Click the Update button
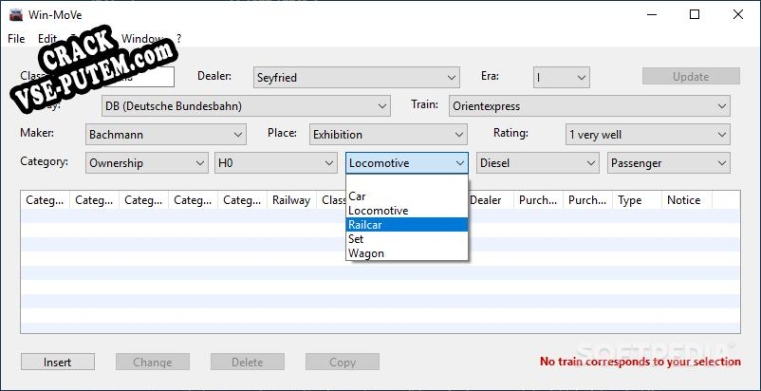761x391 pixels. click(691, 77)
